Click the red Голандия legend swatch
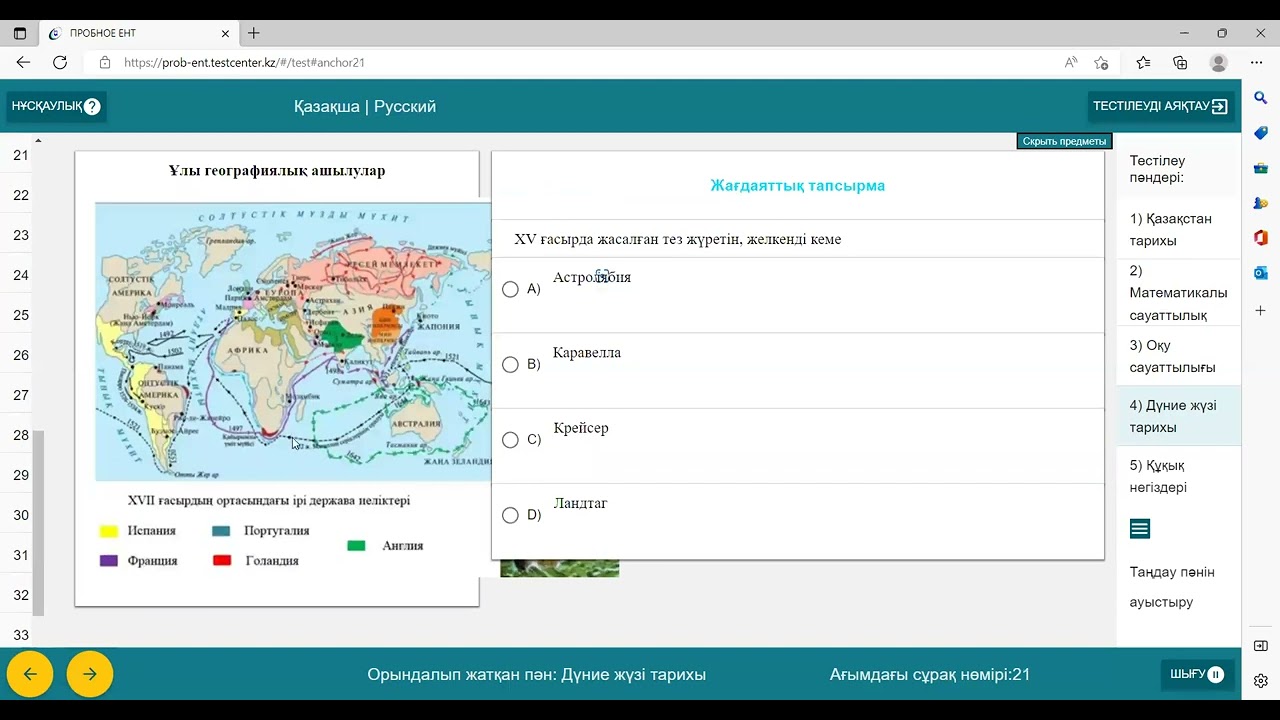Viewport: 1280px width, 720px height. tap(222, 561)
